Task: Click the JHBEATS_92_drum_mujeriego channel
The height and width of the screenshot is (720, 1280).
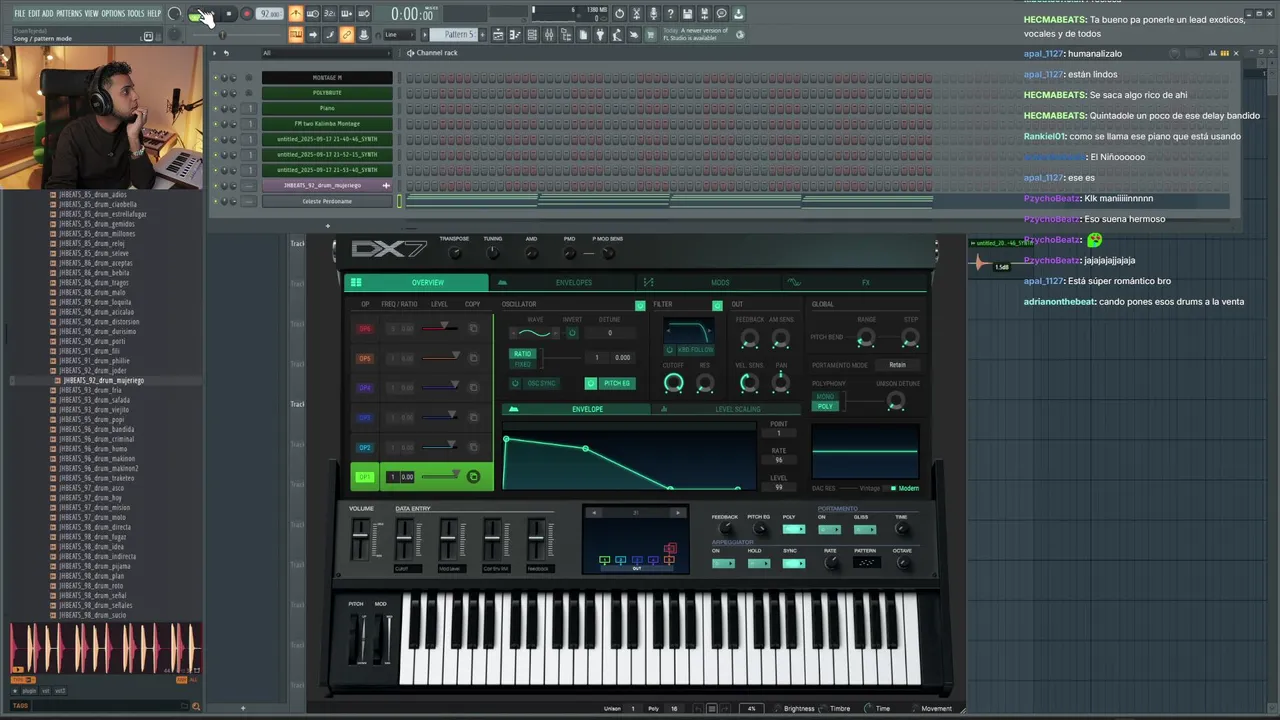Action: (x=327, y=185)
